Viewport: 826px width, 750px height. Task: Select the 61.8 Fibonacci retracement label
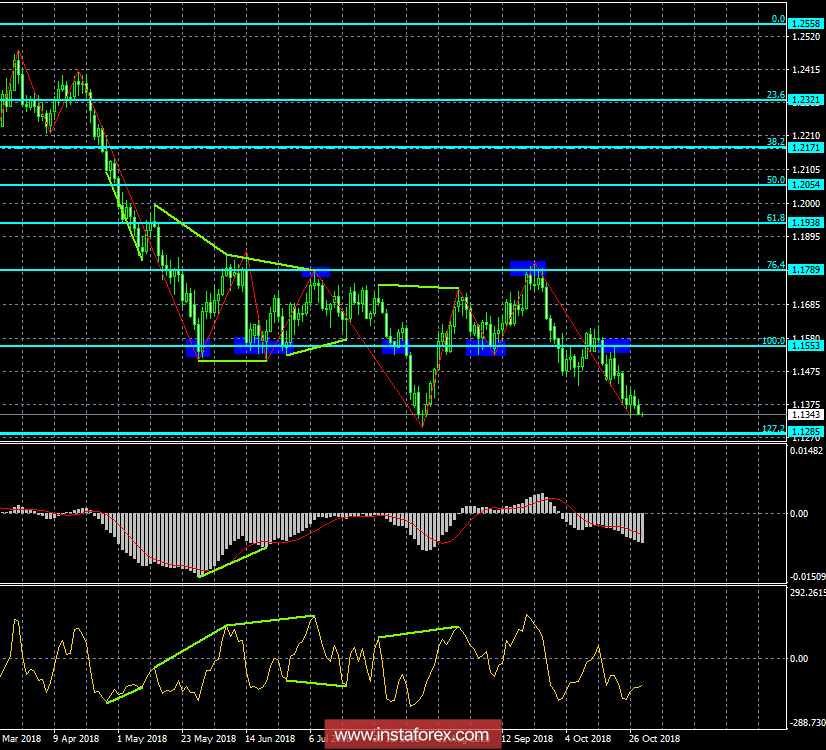(775, 217)
